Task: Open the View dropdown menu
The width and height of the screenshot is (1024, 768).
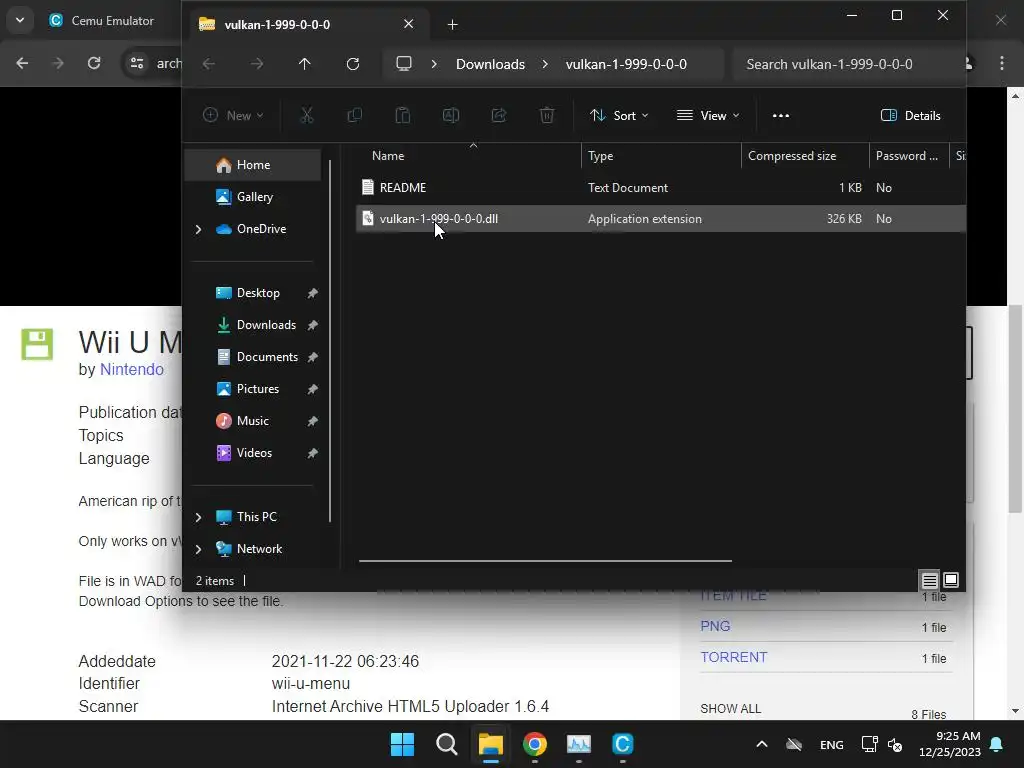Action: pyautogui.click(x=708, y=116)
